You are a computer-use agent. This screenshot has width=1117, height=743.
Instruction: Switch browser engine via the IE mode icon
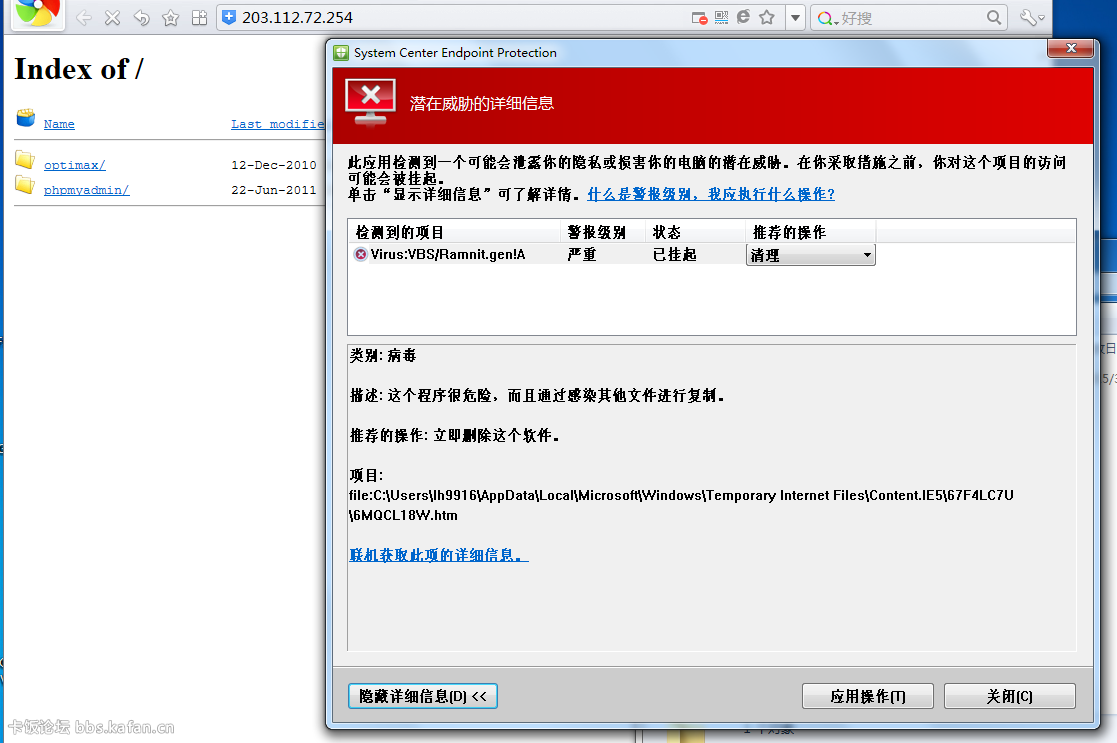click(743, 17)
